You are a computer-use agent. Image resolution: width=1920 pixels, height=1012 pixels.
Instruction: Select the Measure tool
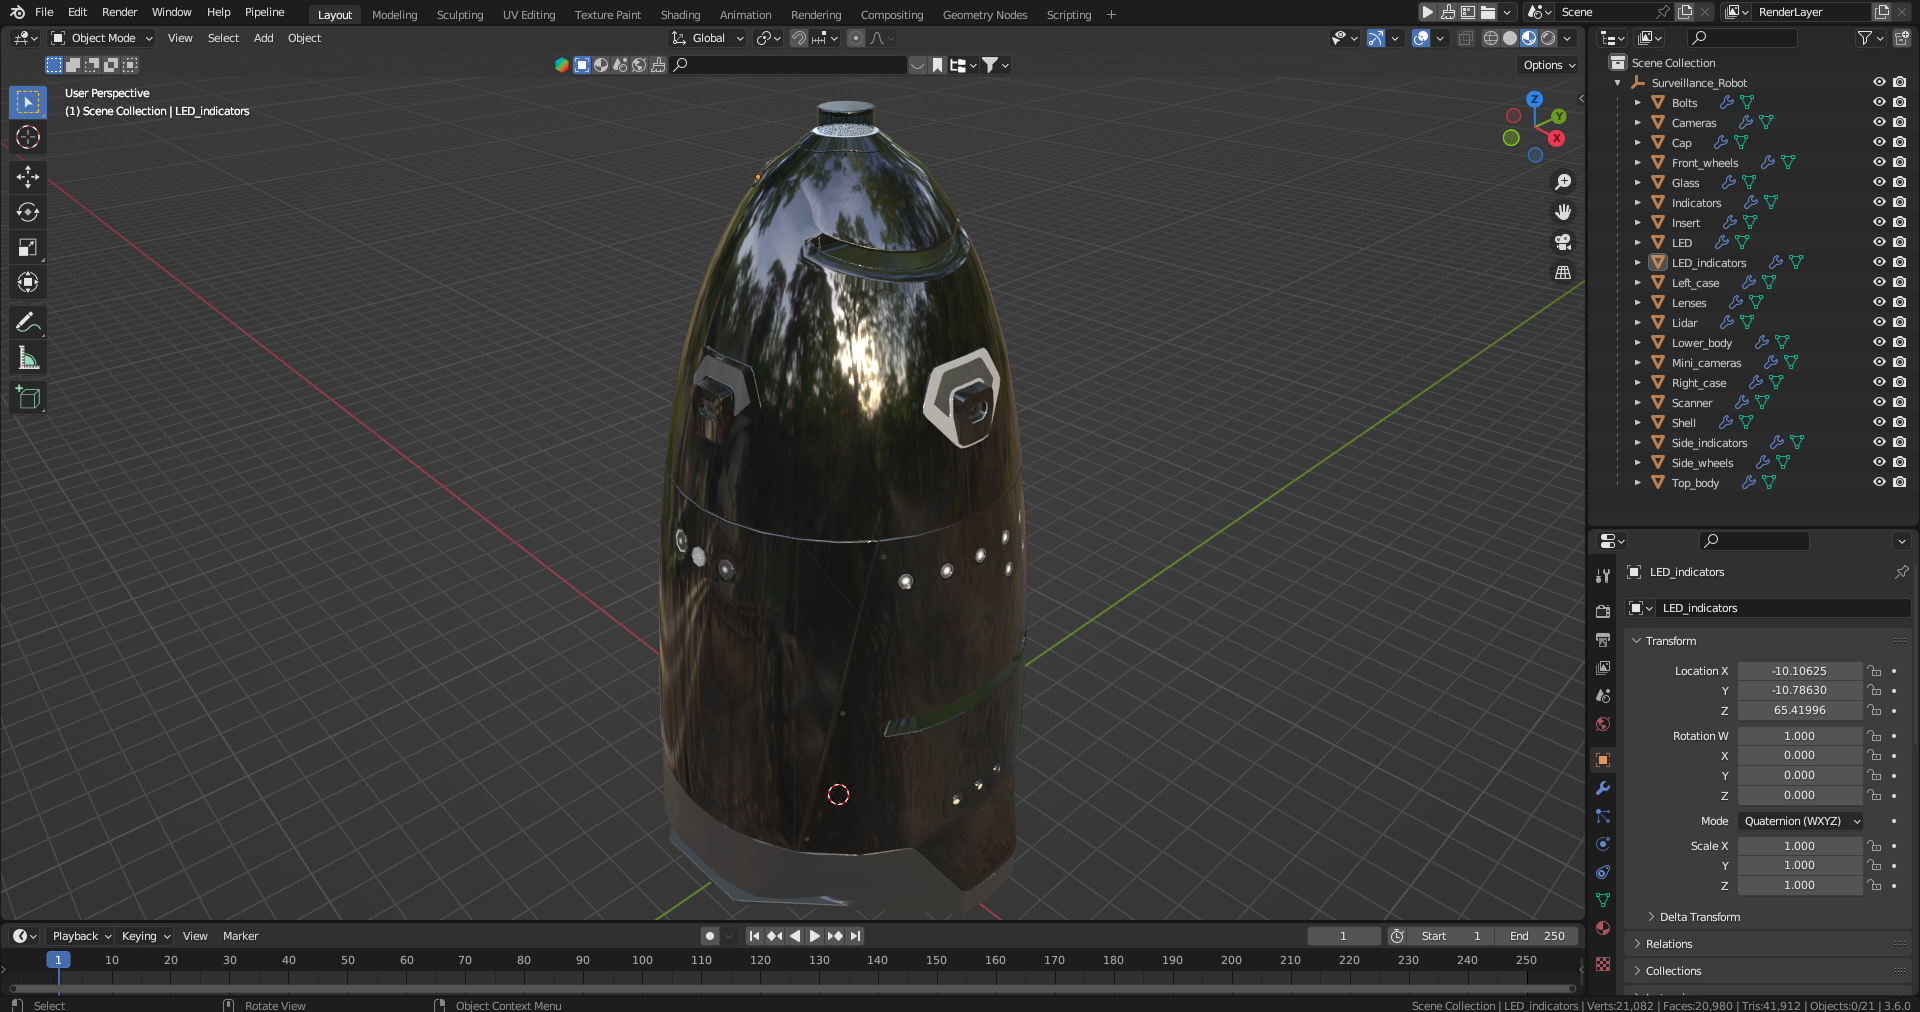pyautogui.click(x=28, y=358)
